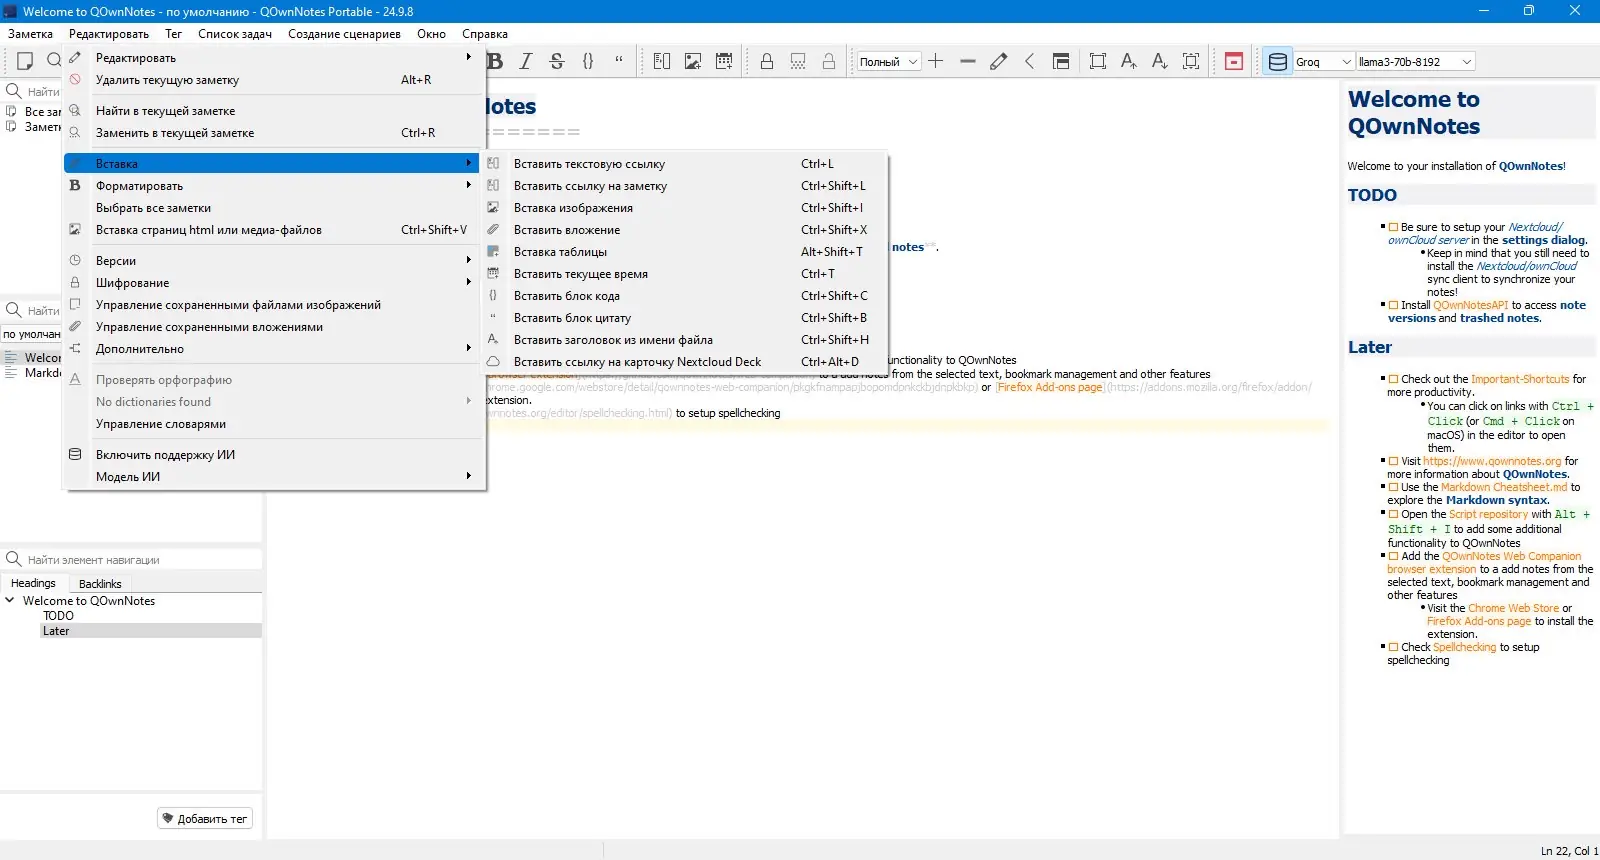Switch to the Backlinks tab
The image size is (1600, 860).
point(100,584)
